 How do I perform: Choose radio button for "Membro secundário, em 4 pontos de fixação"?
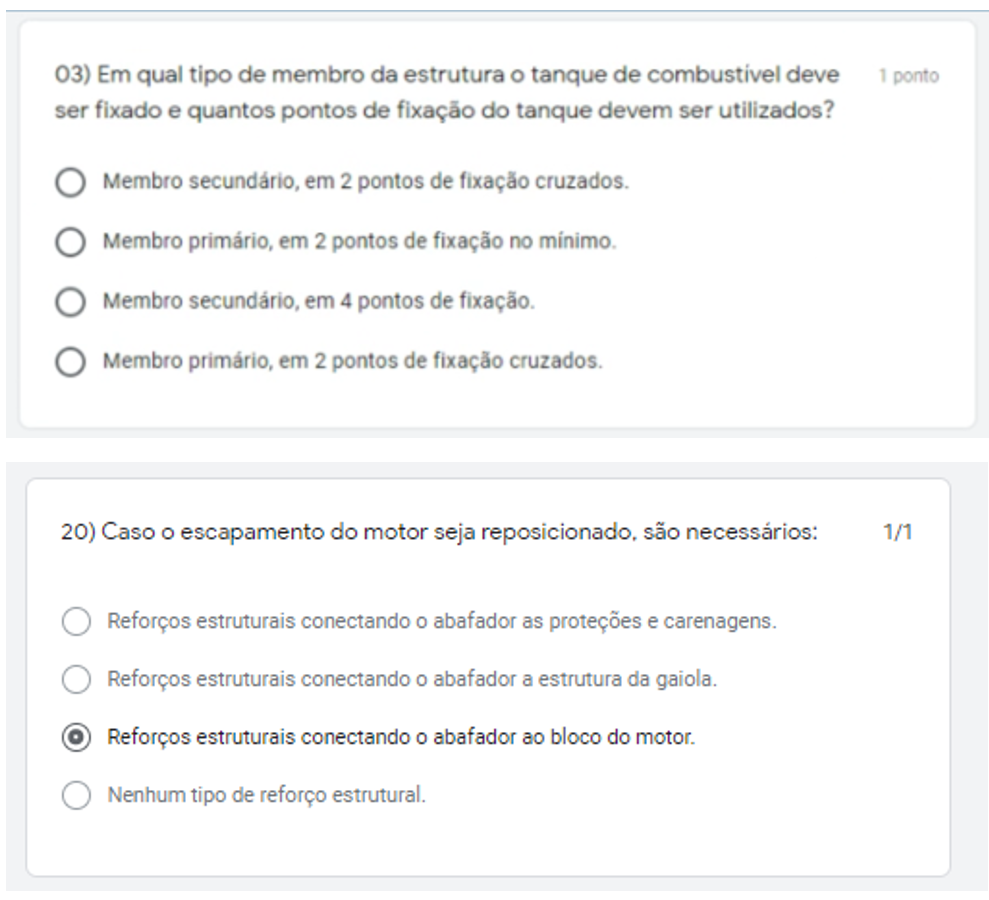pyautogui.click(x=70, y=302)
